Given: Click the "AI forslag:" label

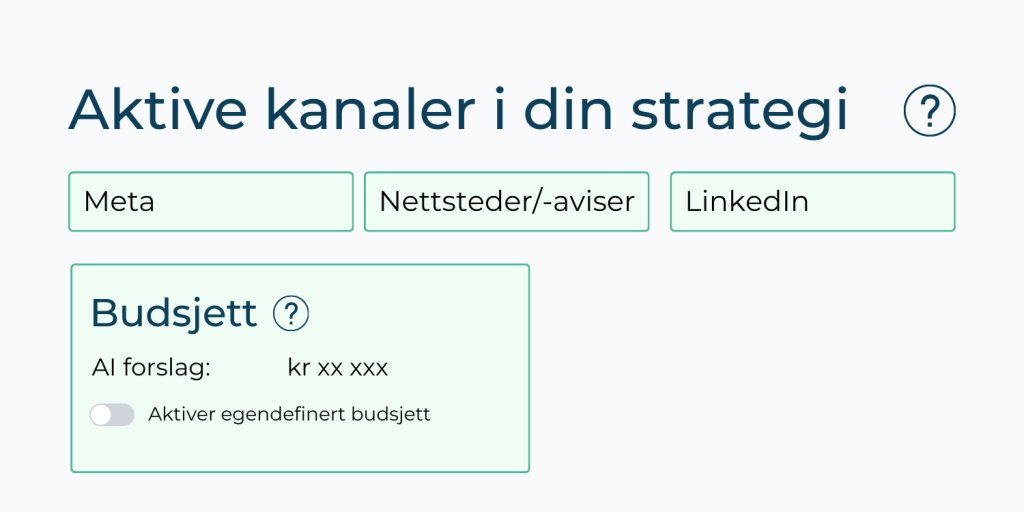Looking at the screenshot, I should coord(151,368).
